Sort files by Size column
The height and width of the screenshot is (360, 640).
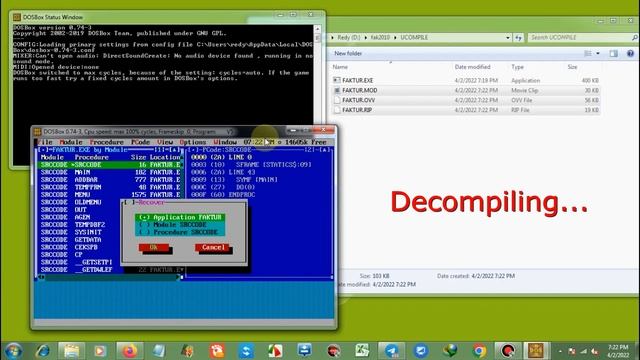click(572, 67)
